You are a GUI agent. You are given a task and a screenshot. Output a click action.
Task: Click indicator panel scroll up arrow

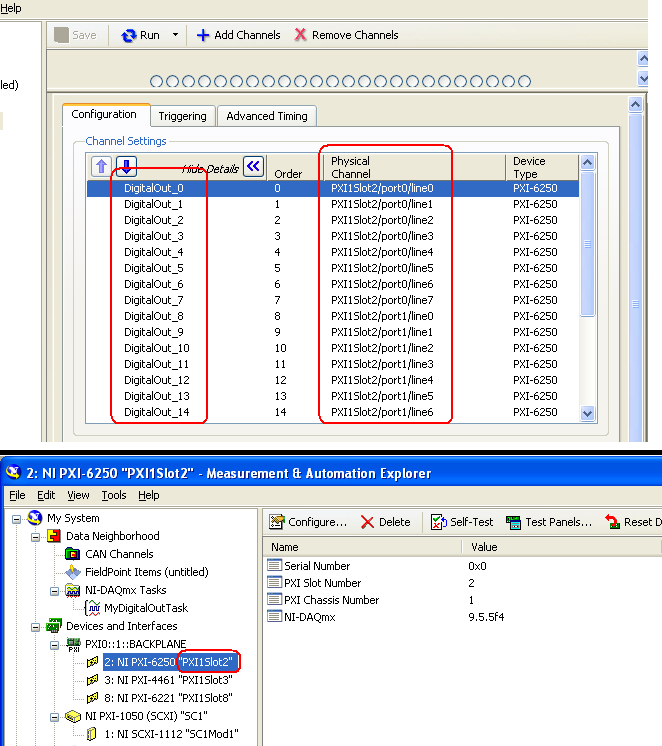pos(643,59)
